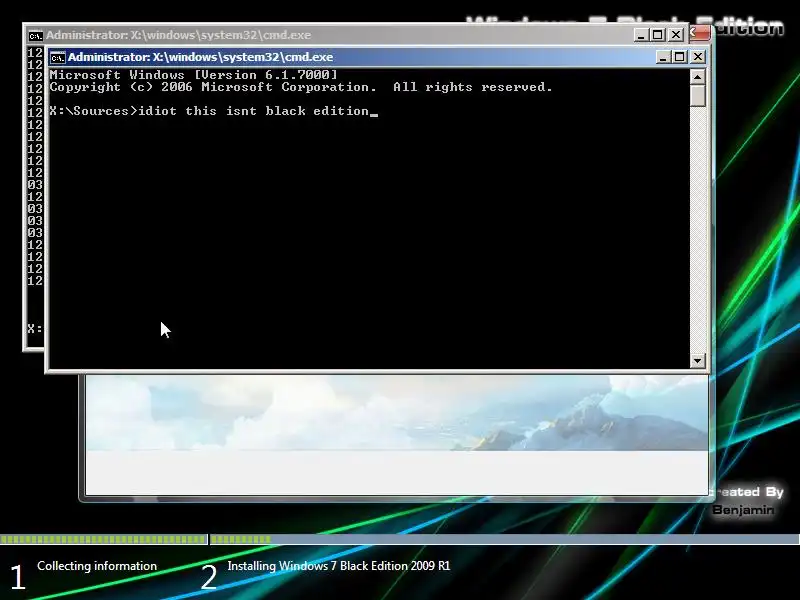Click the installation progress bar's second segment
Image resolution: width=800 pixels, height=600 pixels.
tap(504, 539)
